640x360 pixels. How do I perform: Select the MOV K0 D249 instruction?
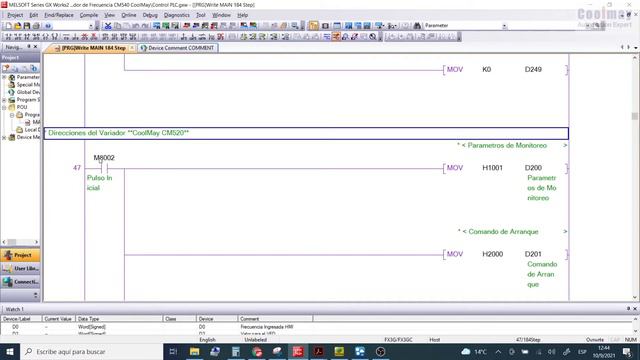[x=505, y=70]
